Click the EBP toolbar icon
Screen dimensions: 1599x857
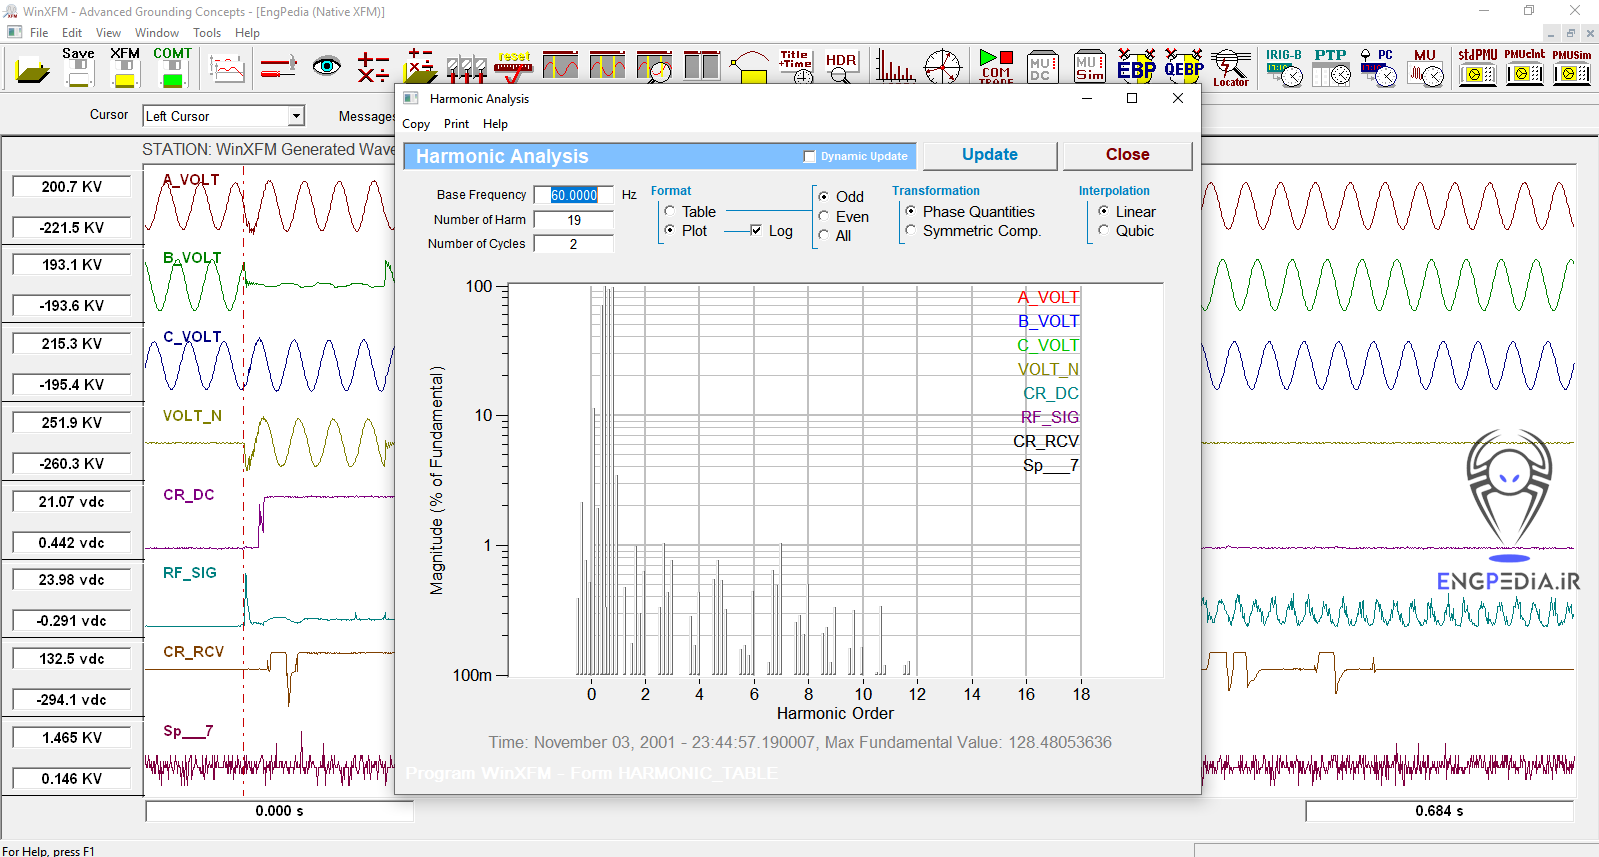(1136, 66)
